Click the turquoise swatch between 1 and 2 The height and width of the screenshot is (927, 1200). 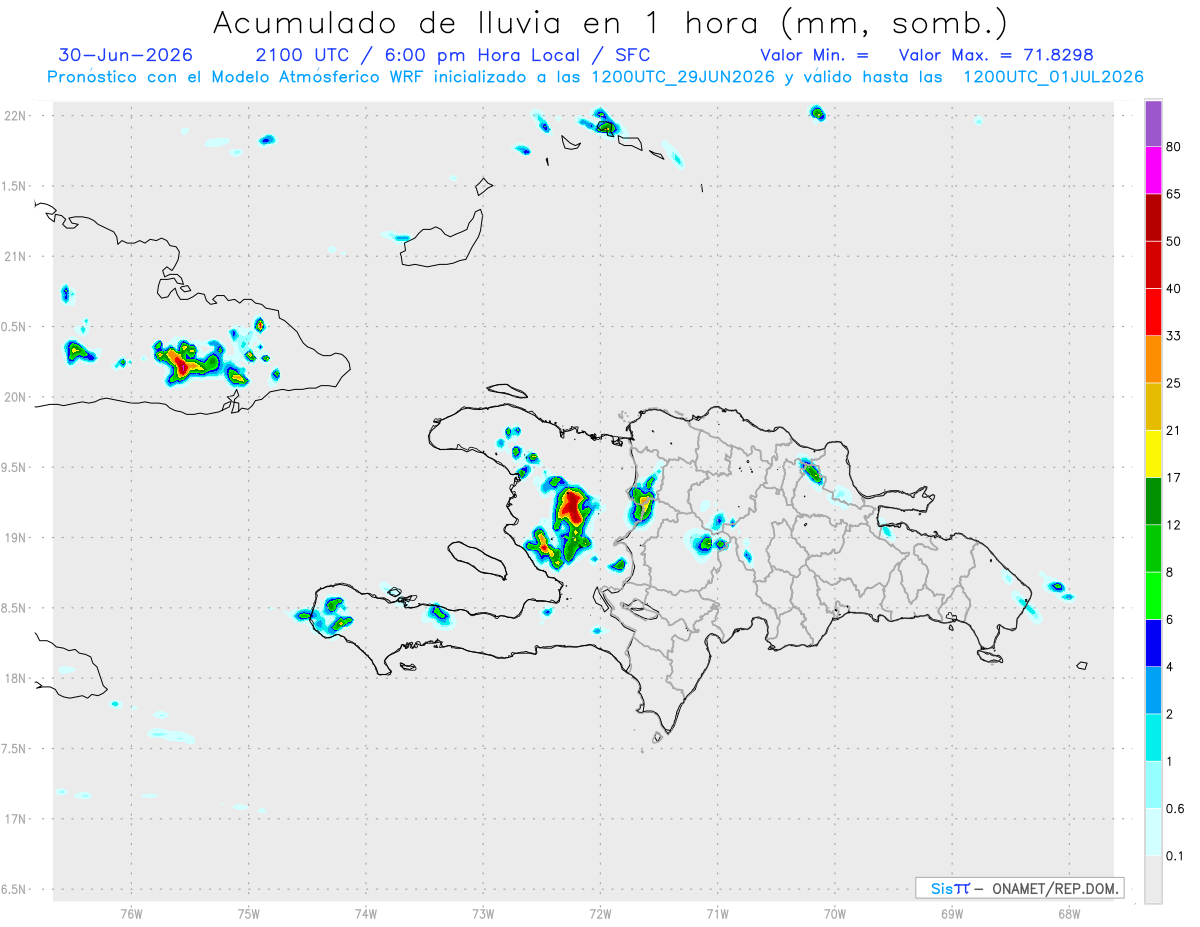[x=1153, y=738]
